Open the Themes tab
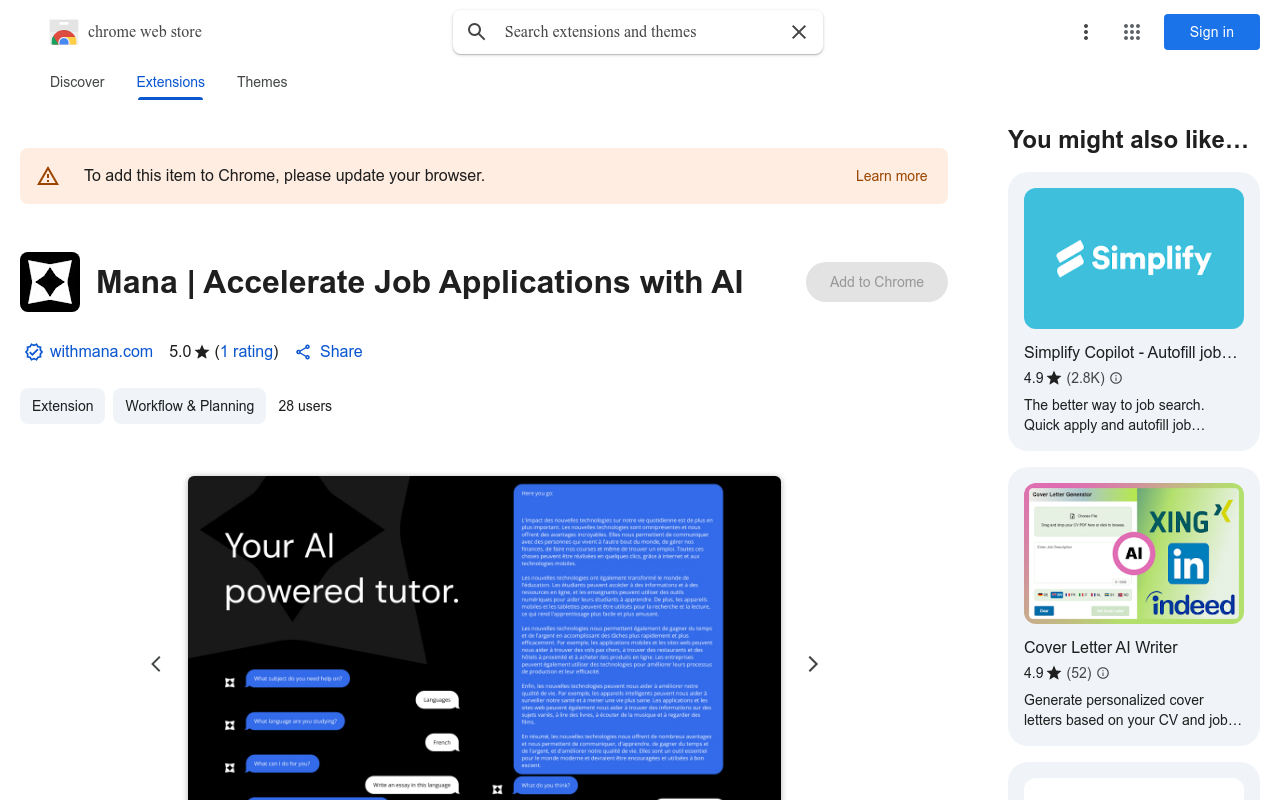The width and height of the screenshot is (1280, 800). tap(262, 82)
